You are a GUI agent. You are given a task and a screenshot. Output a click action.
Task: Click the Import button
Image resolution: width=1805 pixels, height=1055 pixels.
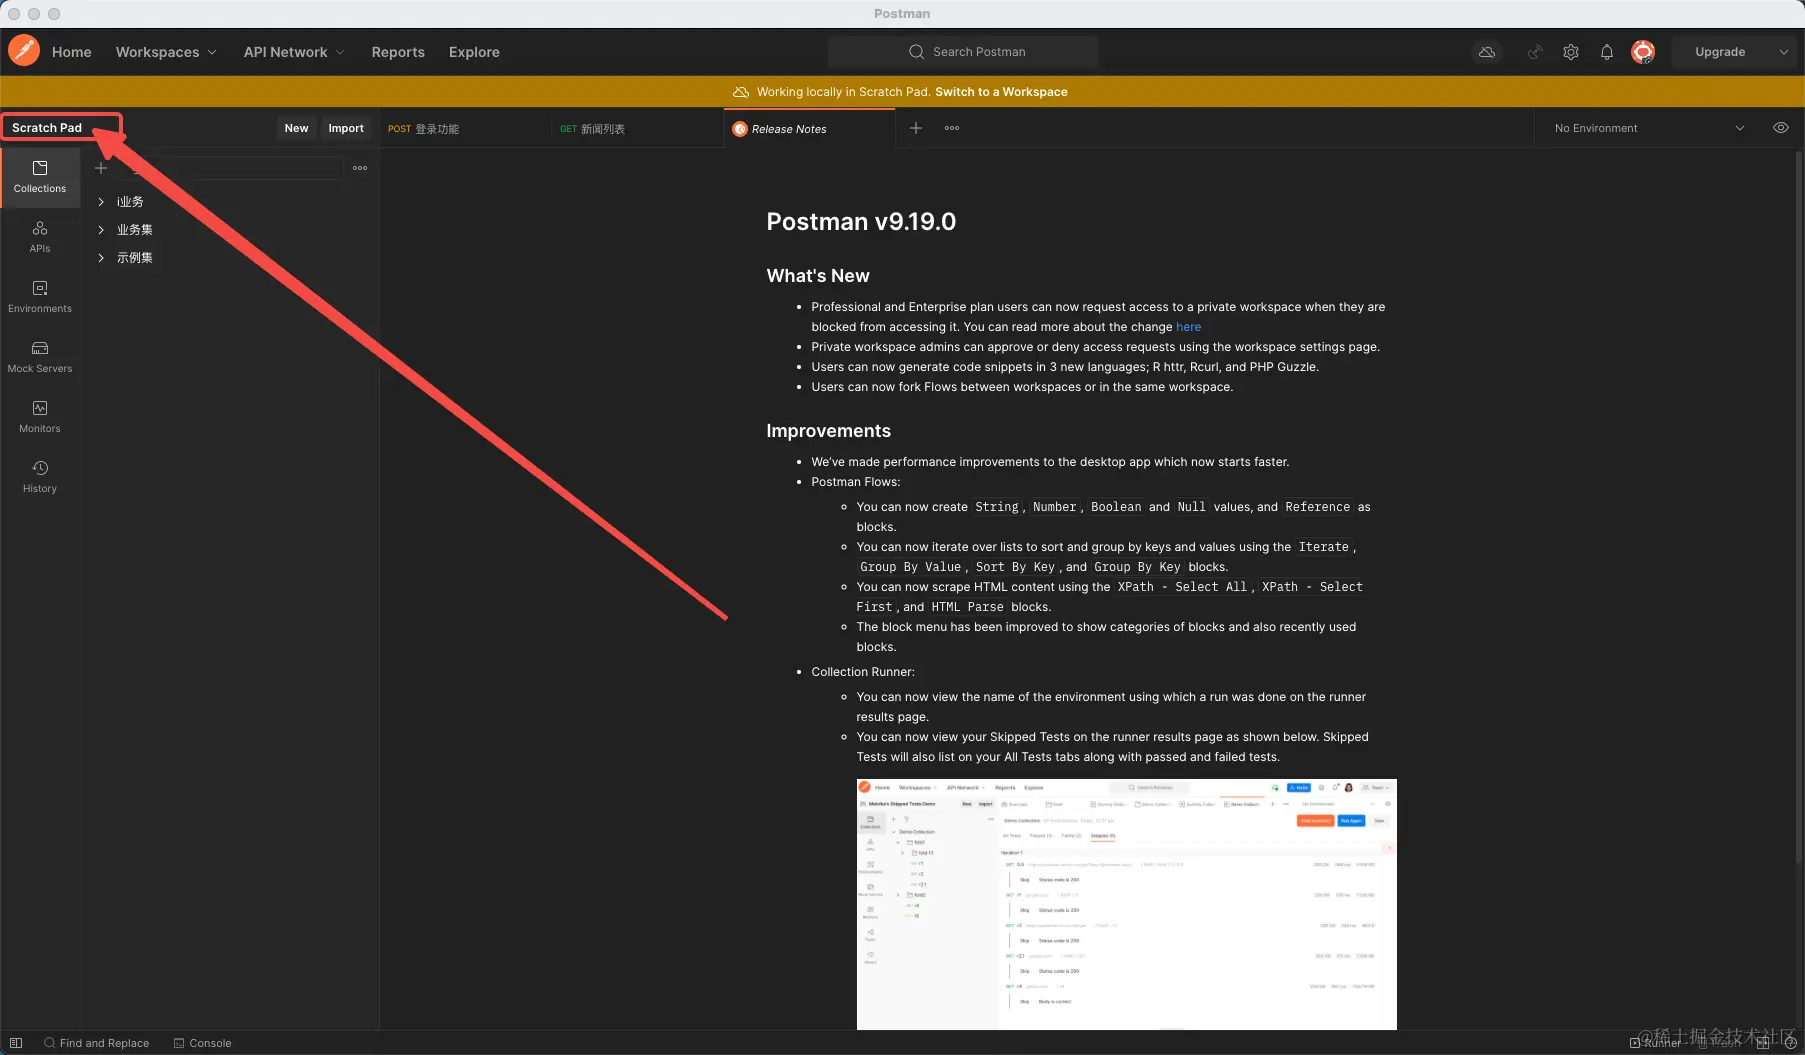(x=346, y=128)
